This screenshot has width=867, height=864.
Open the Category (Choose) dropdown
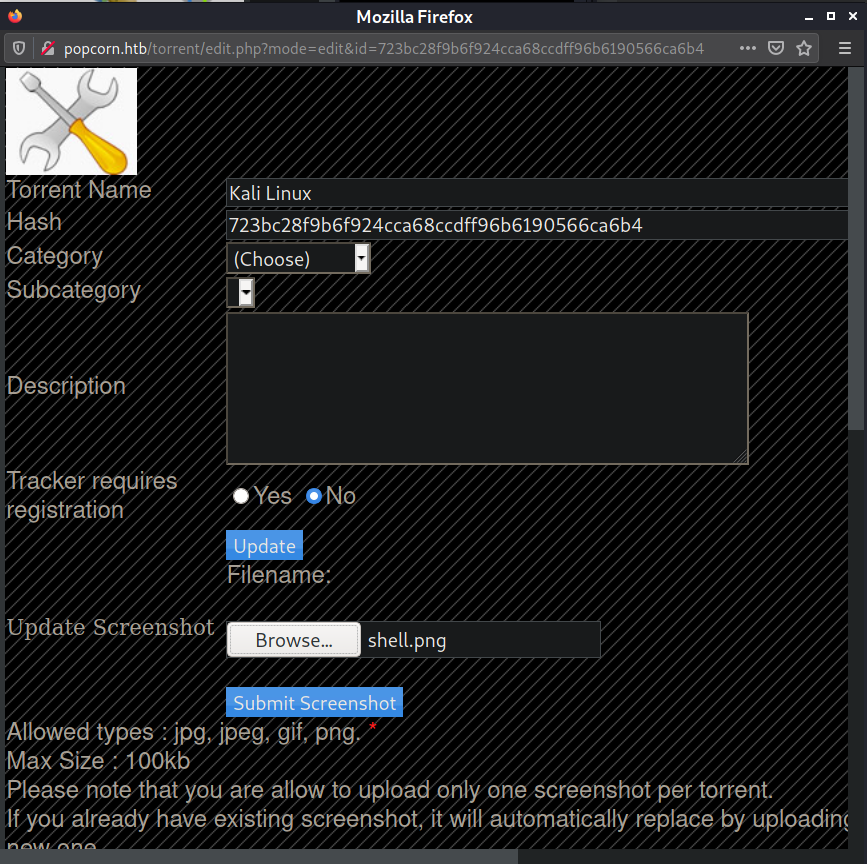pos(298,258)
